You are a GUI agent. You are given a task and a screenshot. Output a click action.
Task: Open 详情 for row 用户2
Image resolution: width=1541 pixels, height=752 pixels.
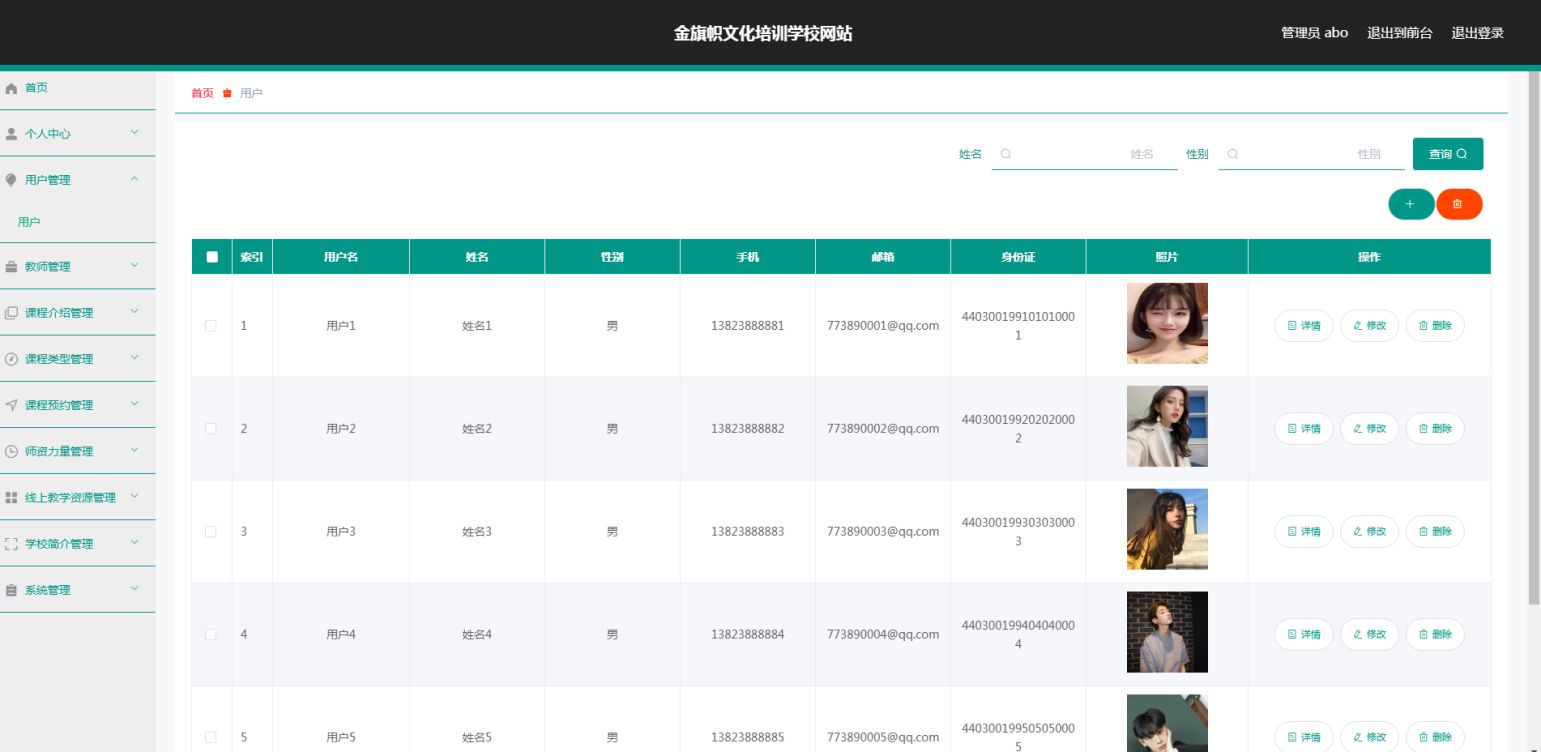pyautogui.click(x=1304, y=429)
